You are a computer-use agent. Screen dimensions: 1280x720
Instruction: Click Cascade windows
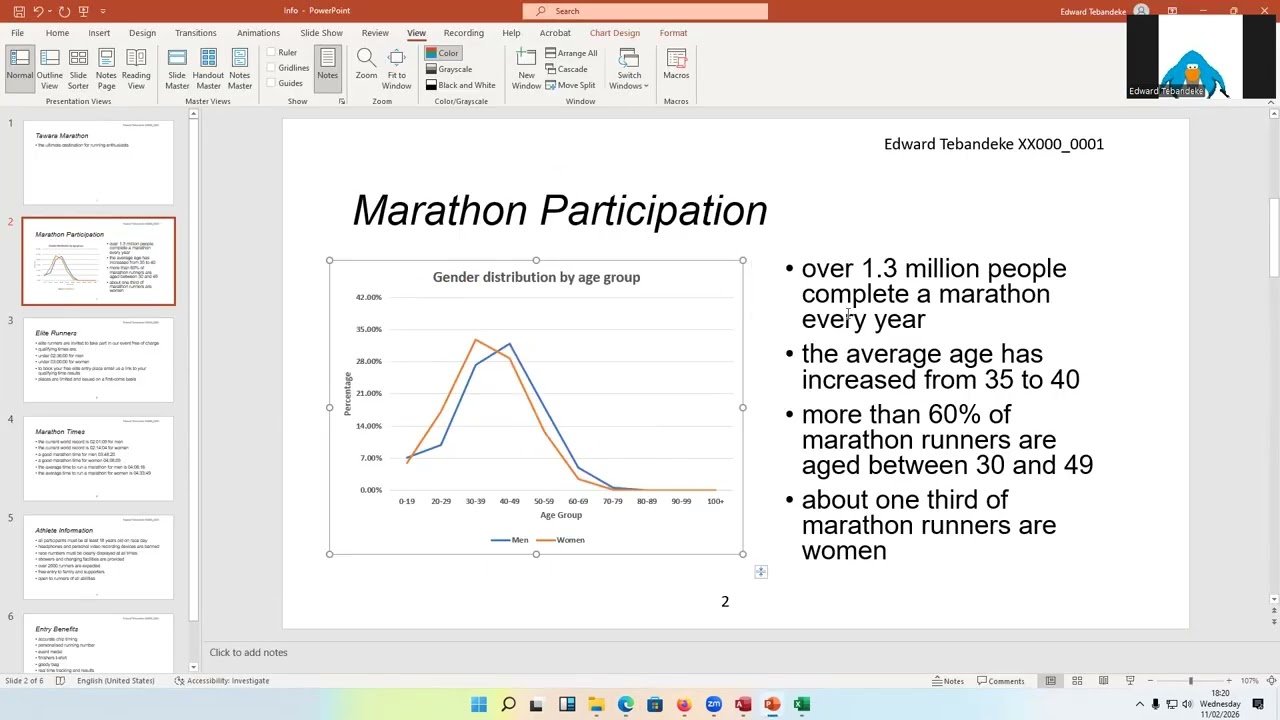[566, 69]
